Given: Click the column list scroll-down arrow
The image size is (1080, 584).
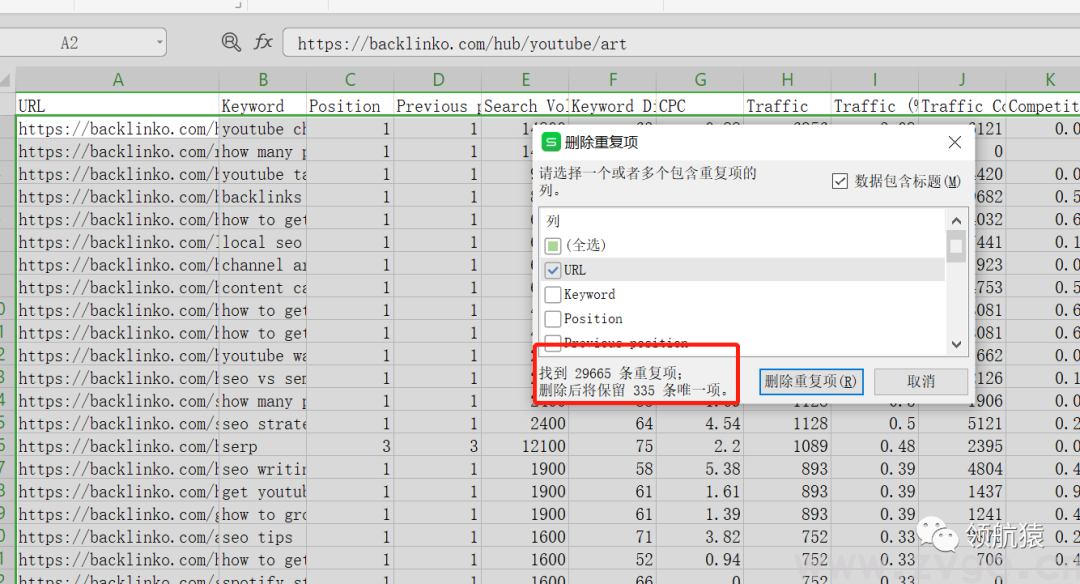Looking at the screenshot, I should 956,344.
